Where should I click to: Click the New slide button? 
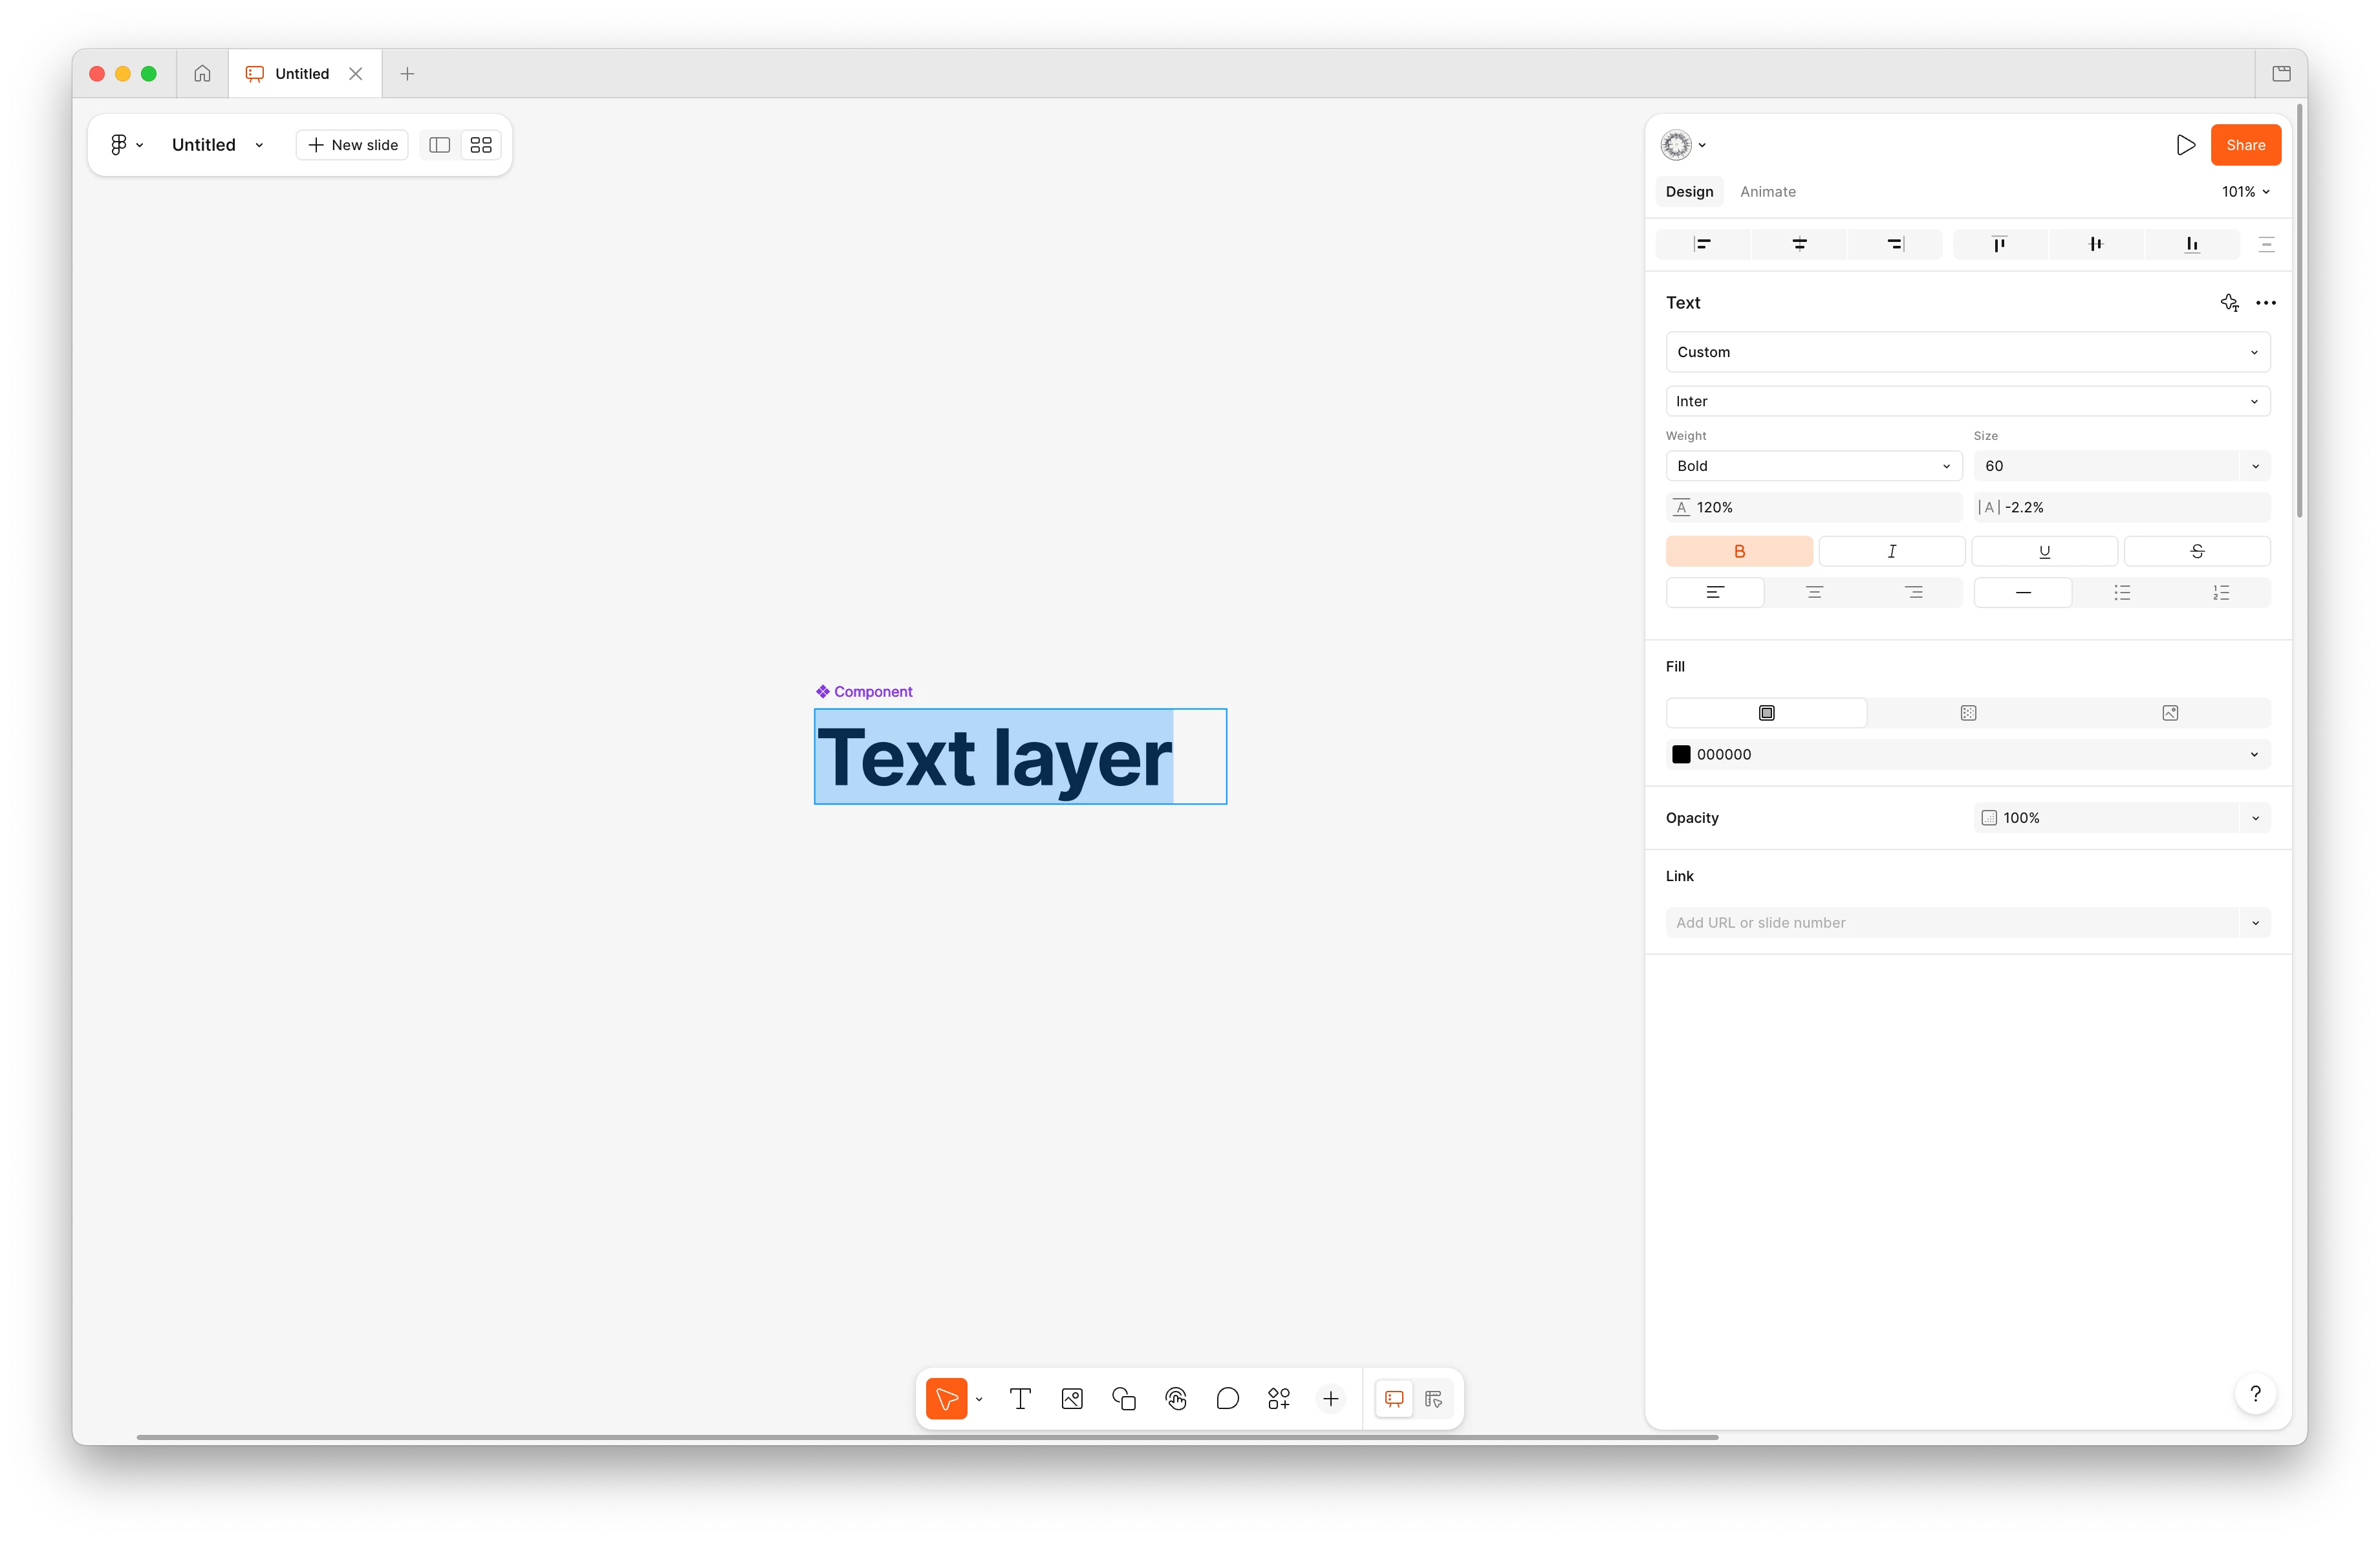click(x=352, y=145)
